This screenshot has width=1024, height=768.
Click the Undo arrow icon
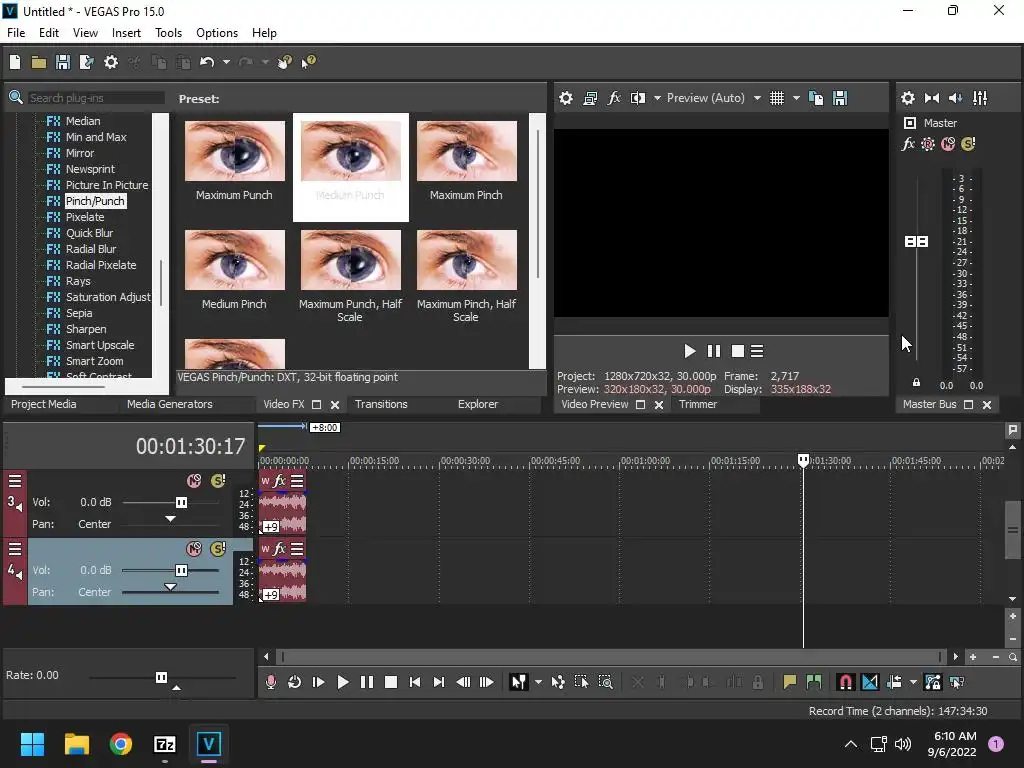pos(207,62)
